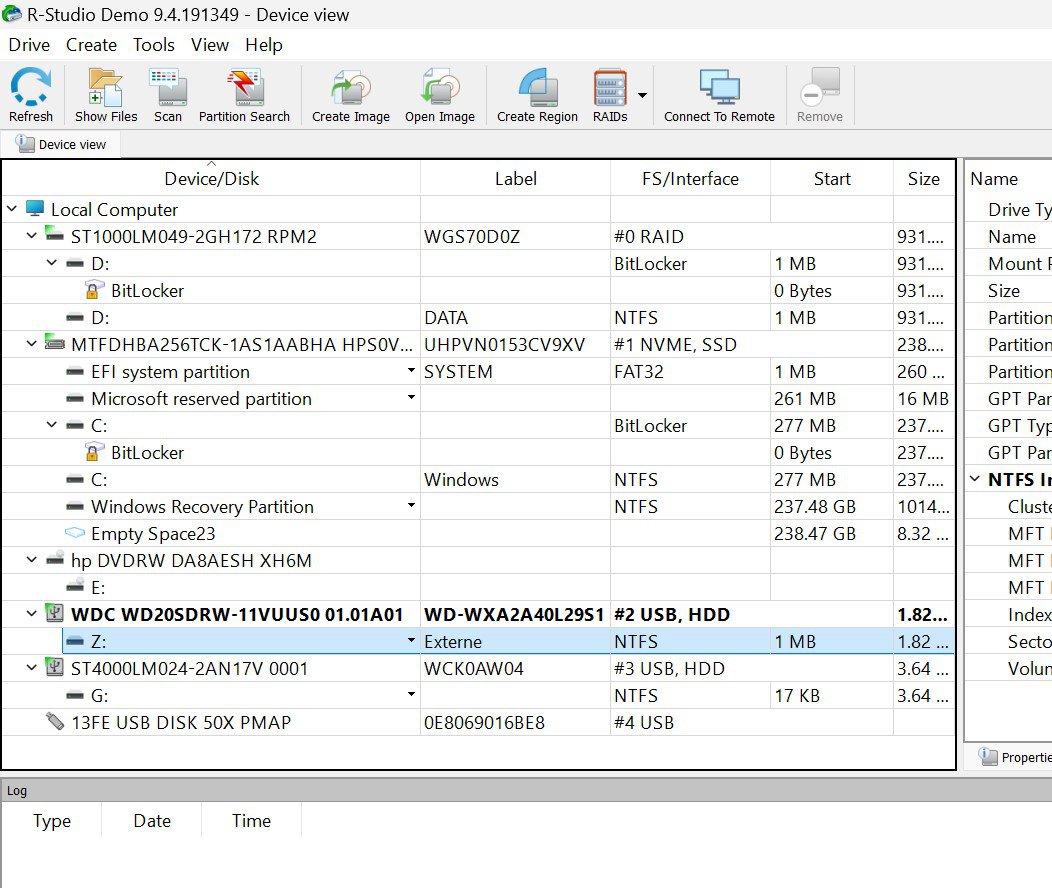Image resolution: width=1052 pixels, height=888 pixels.
Task: Select the Create Region tool
Action: 537,96
